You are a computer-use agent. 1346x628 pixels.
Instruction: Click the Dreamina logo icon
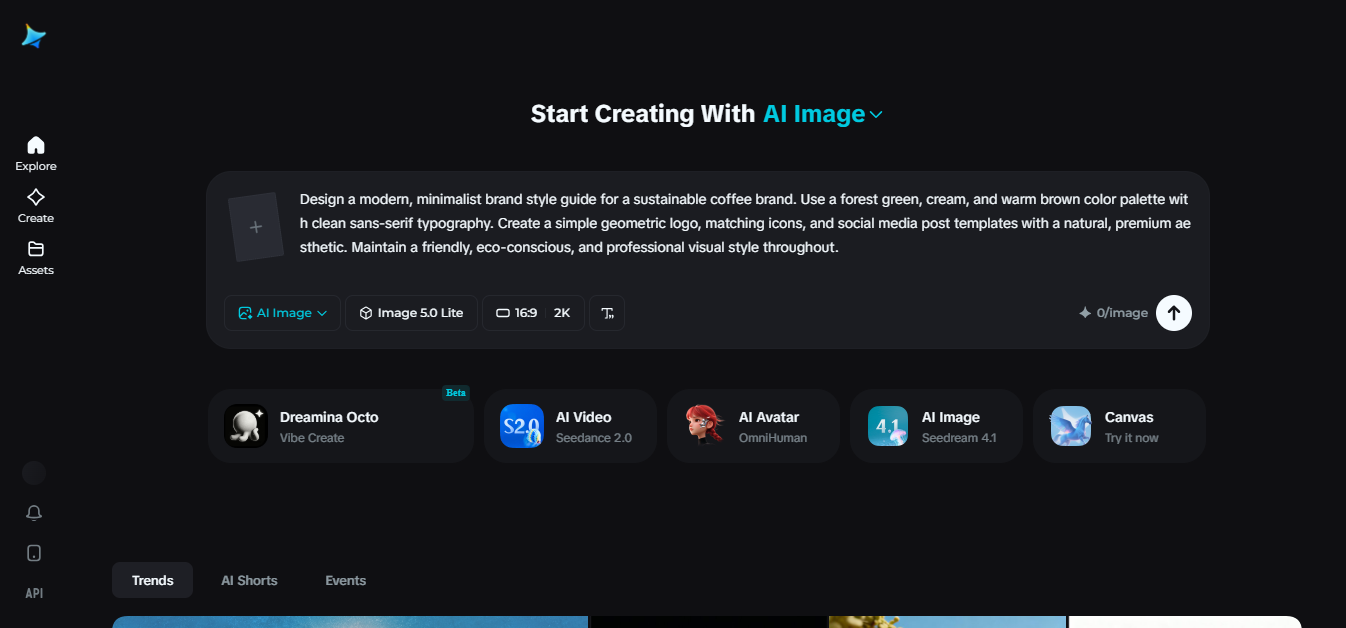click(x=34, y=36)
